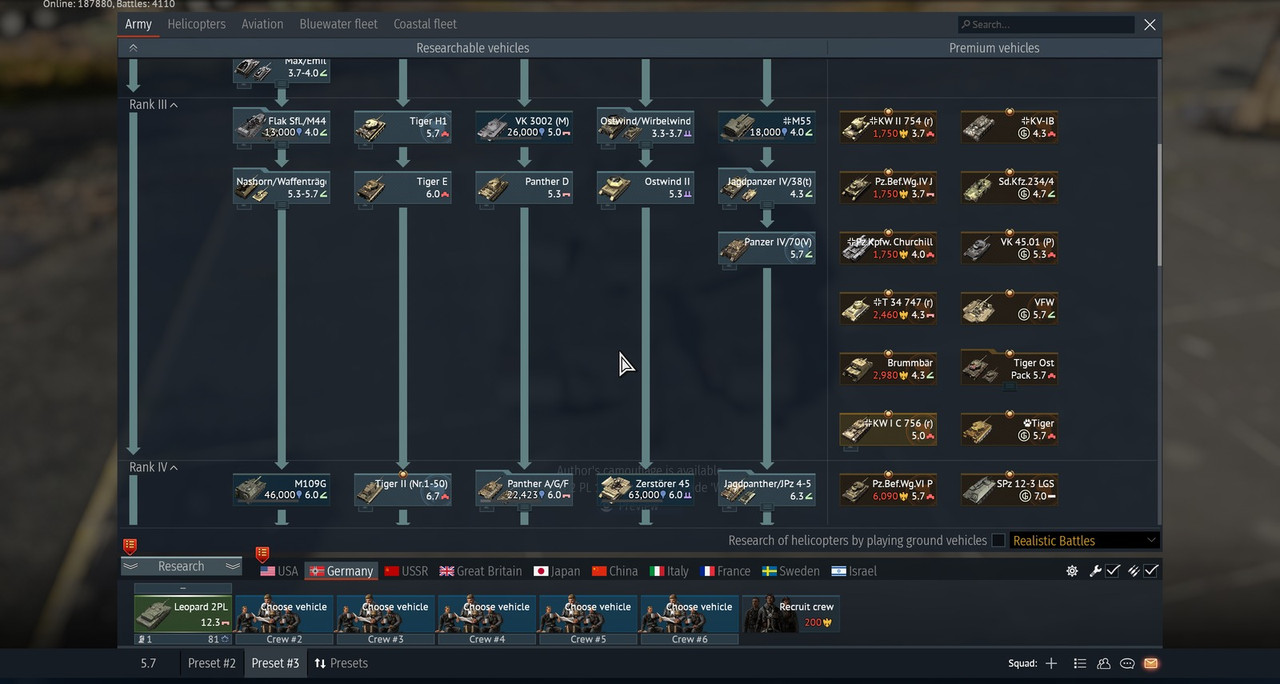Open the chat bubble icon

pos(1127,663)
